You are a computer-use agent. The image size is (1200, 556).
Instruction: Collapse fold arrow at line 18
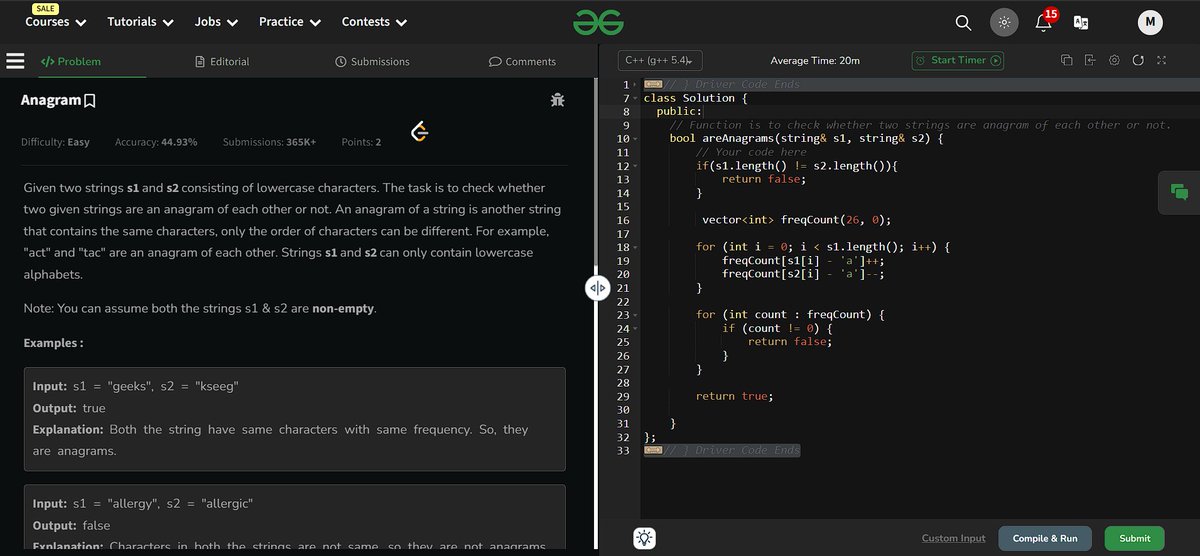637,247
